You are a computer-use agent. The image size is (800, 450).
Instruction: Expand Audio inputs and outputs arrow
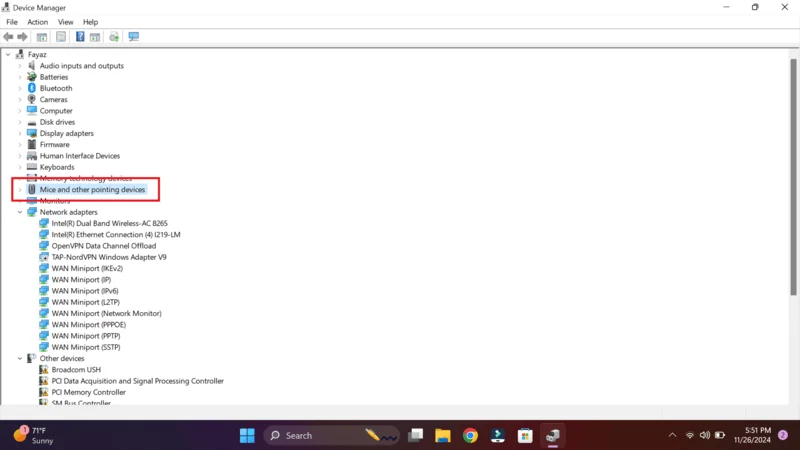coord(20,66)
